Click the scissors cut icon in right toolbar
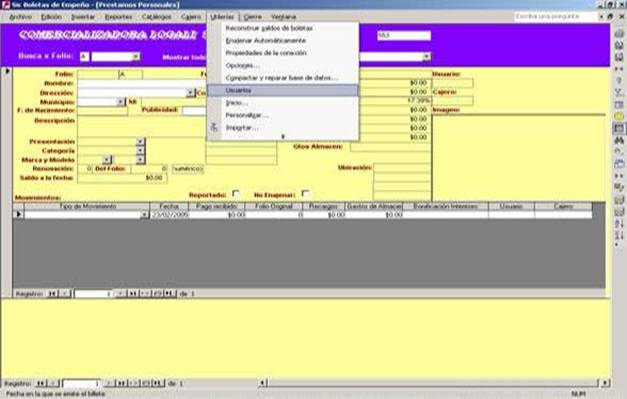The image size is (627, 399). pyautogui.click(x=619, y=93)
